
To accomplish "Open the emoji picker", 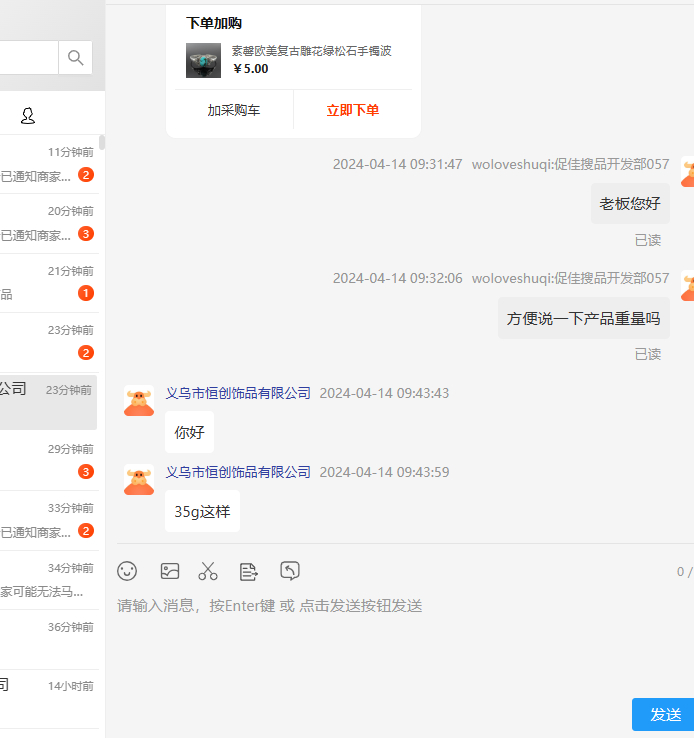I will click(127, 571).
